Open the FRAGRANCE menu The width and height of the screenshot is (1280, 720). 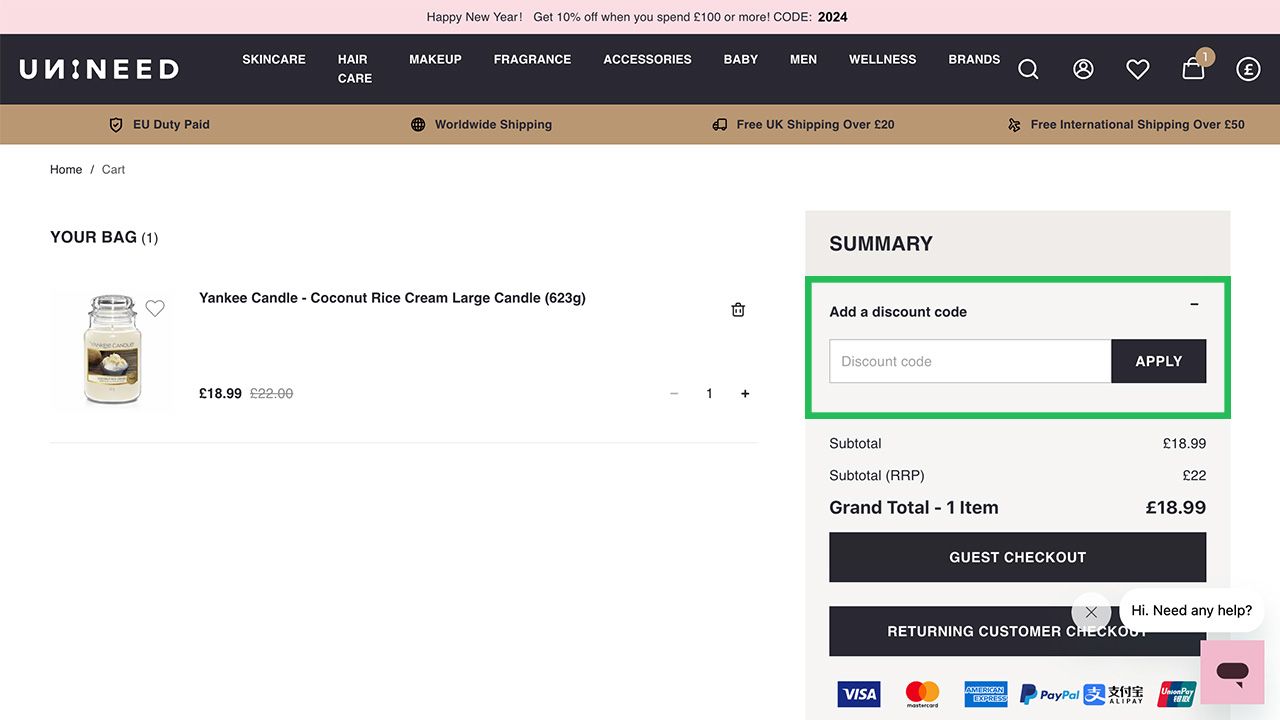click(532, 59)
